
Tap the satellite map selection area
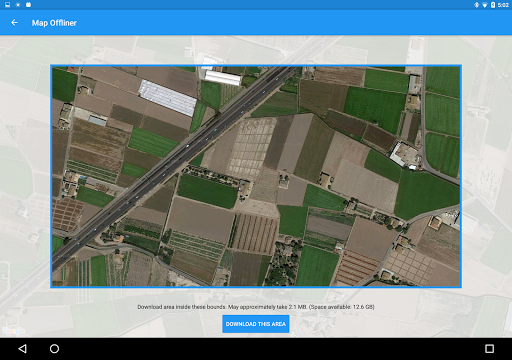coord(256,176)
